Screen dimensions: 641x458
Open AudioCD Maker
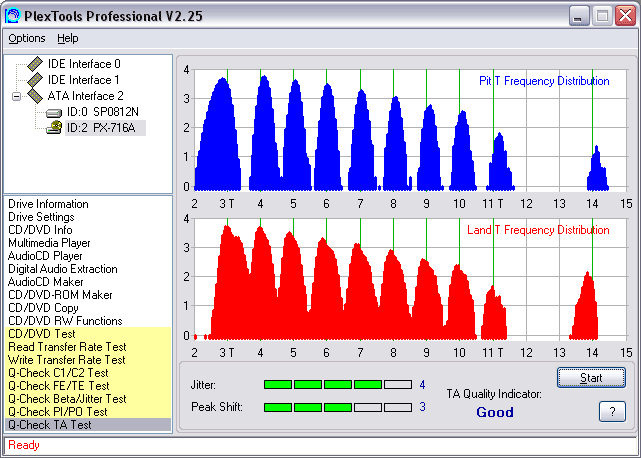[x=45, y=282]
